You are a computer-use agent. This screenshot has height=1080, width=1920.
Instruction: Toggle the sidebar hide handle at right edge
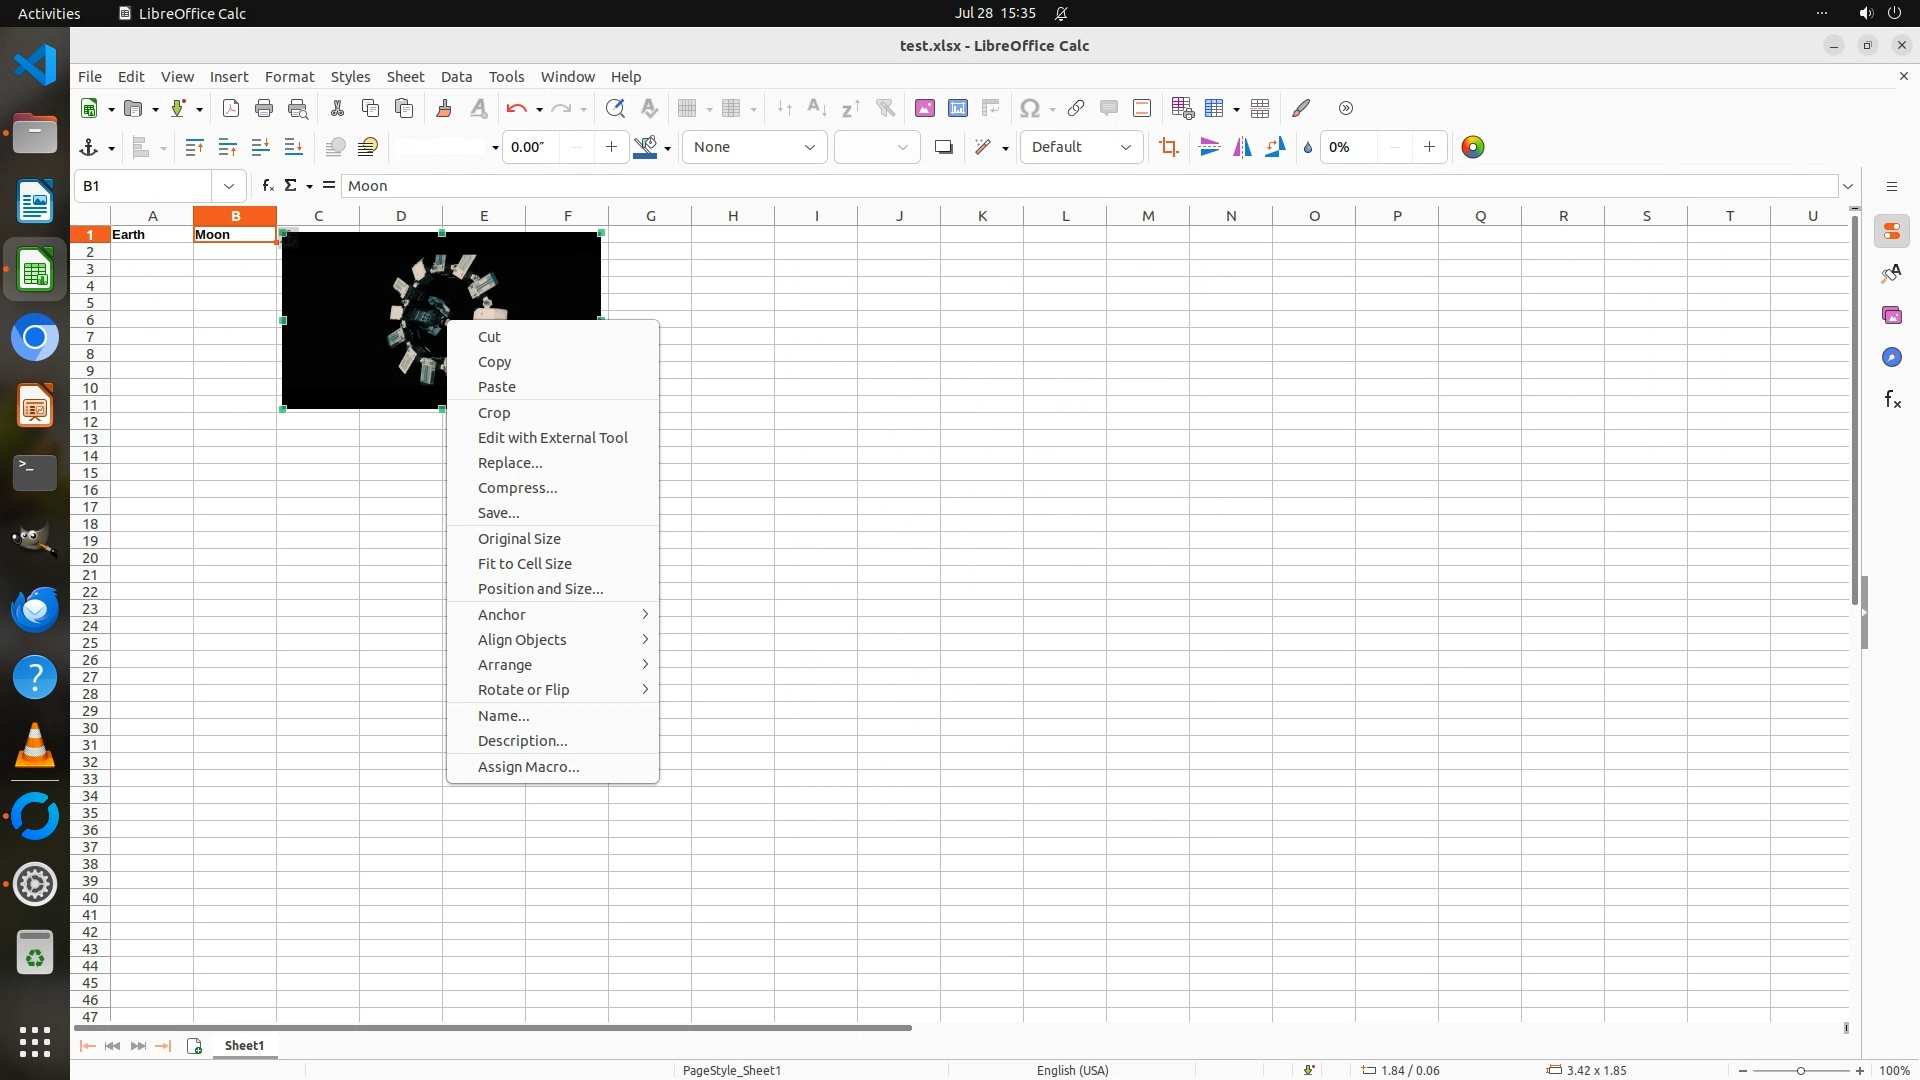(x=1865, y=612)
